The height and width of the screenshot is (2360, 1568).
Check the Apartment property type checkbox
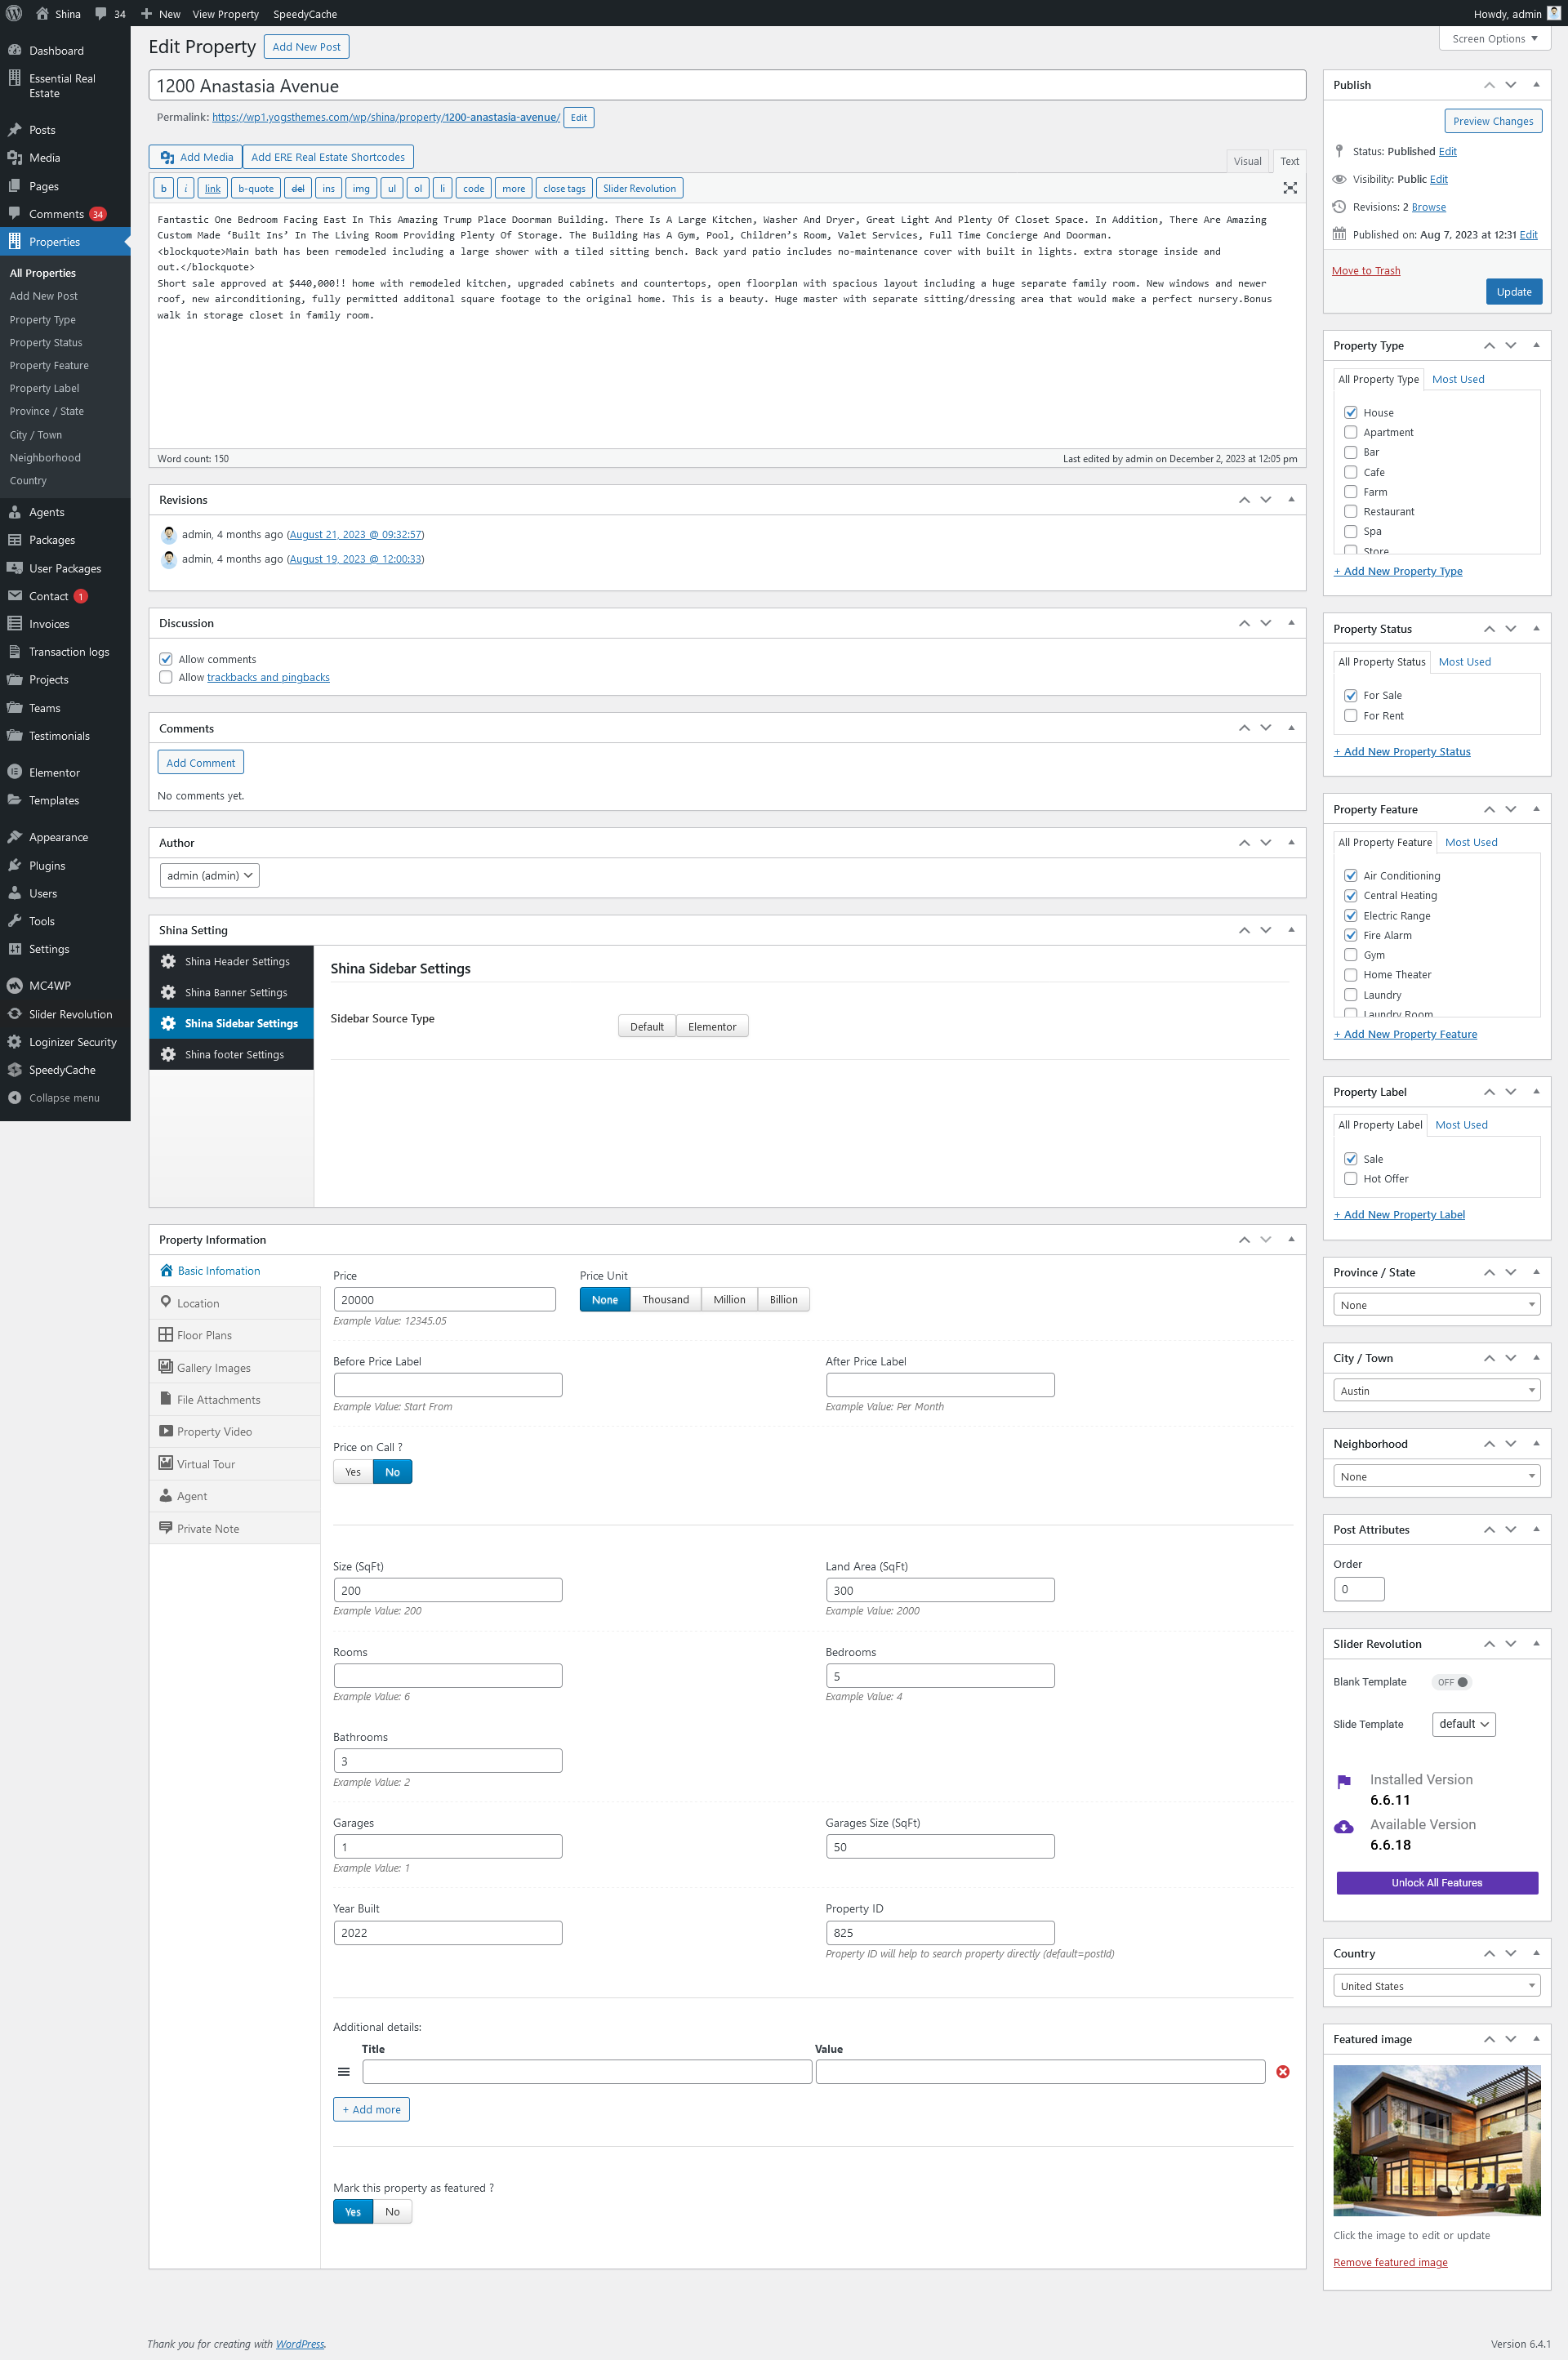[x=1350, y=432]
